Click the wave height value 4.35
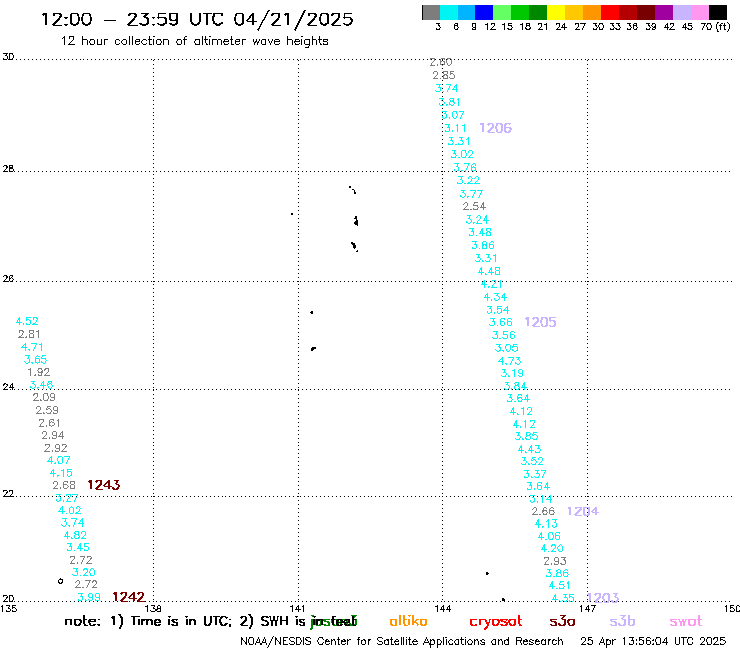 point(563,598)
